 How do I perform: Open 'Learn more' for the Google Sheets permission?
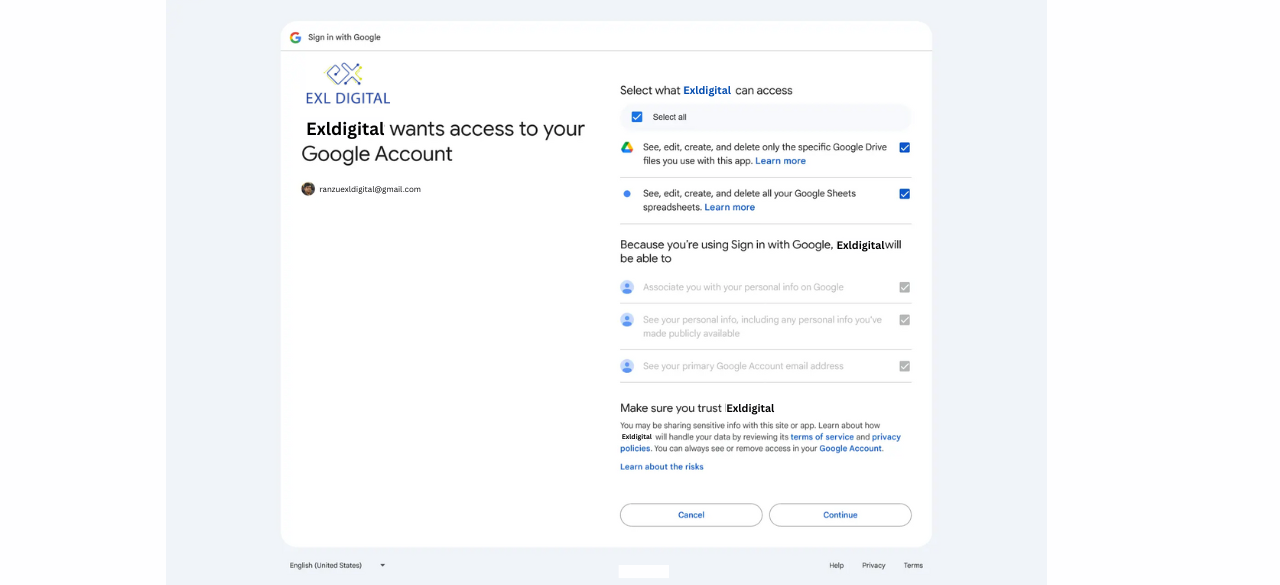[730, 207]
